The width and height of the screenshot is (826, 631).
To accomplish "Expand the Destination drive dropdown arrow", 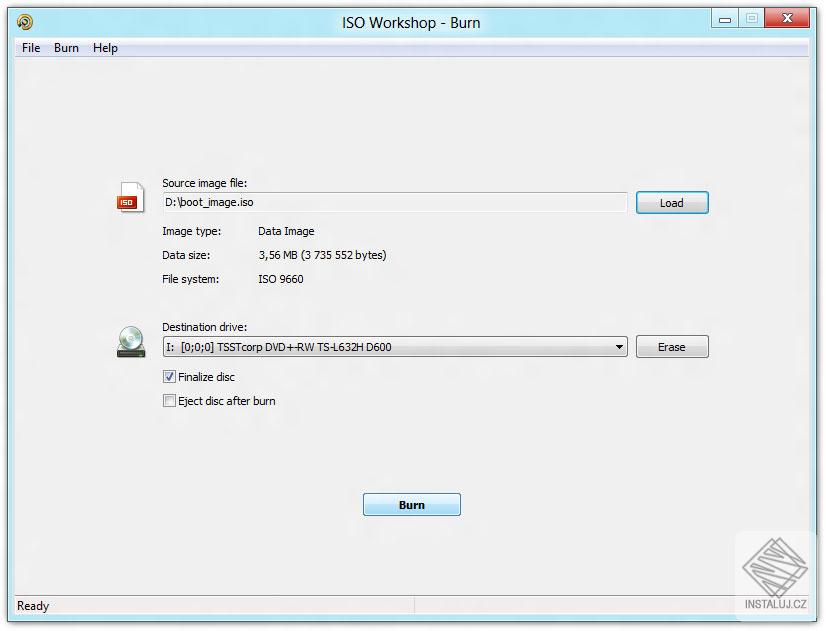I will (x=620, y=347).
